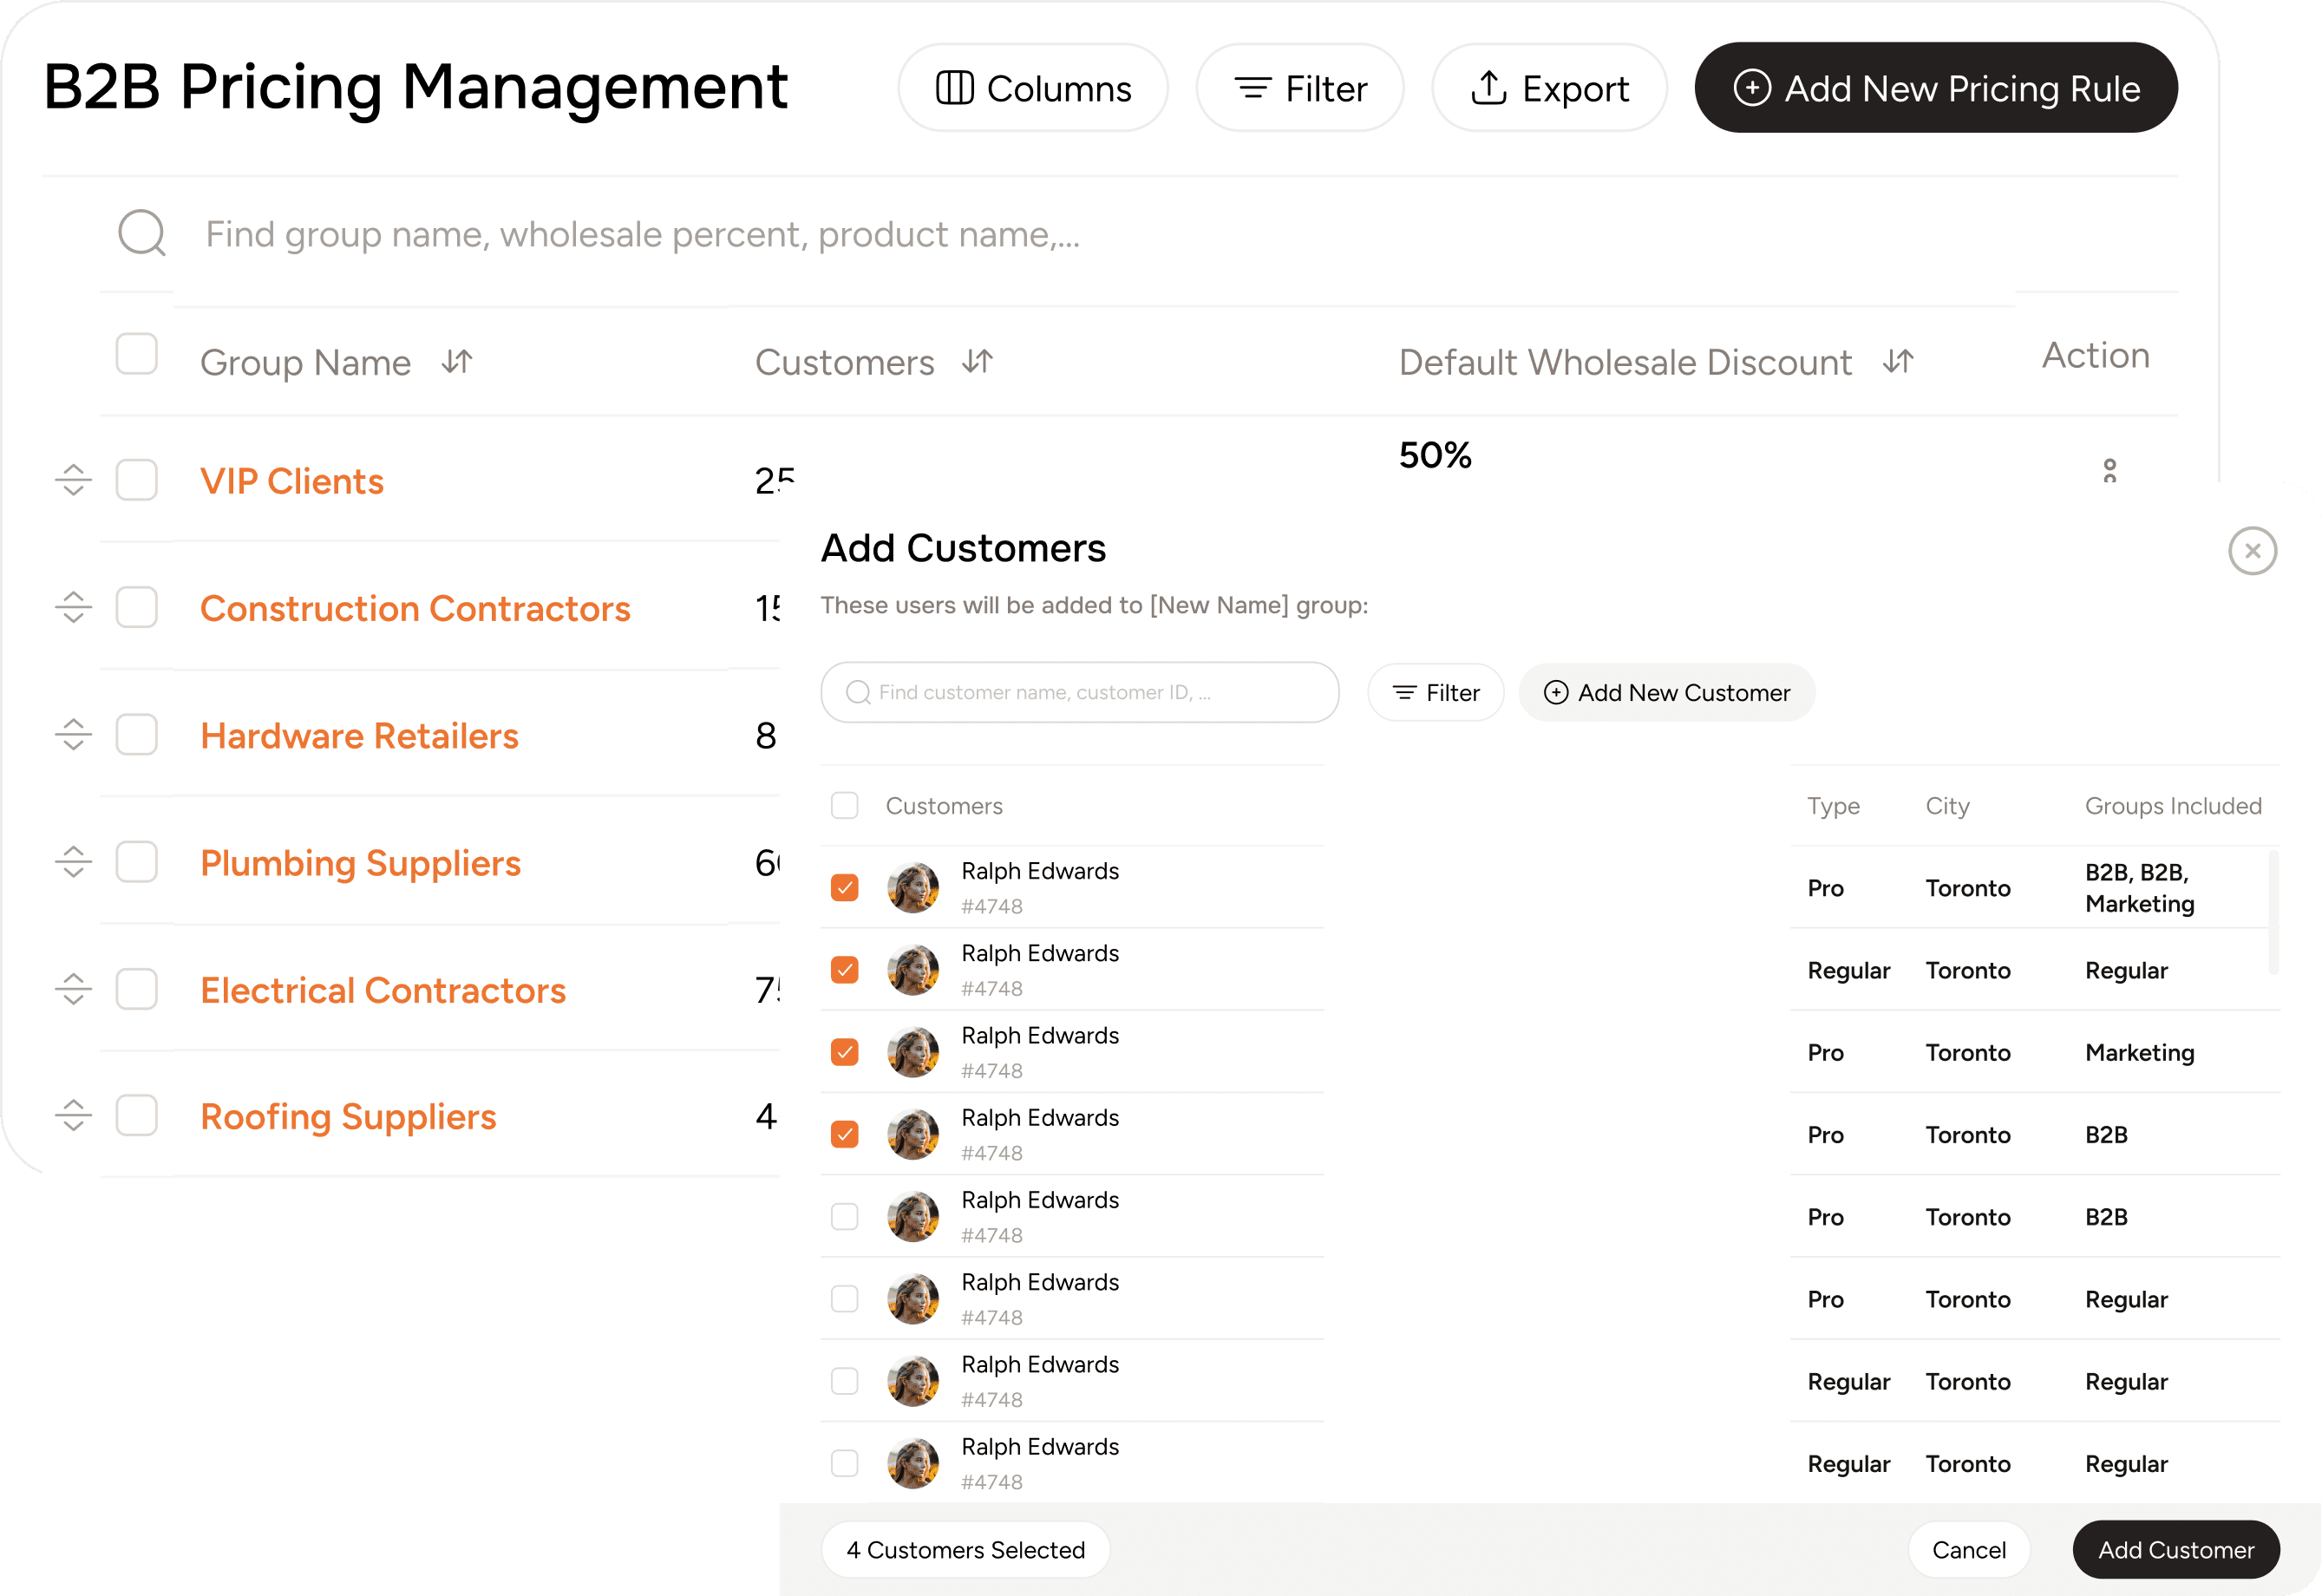Click the Export icon
2322x1596 pixels.
[1489, 87]
